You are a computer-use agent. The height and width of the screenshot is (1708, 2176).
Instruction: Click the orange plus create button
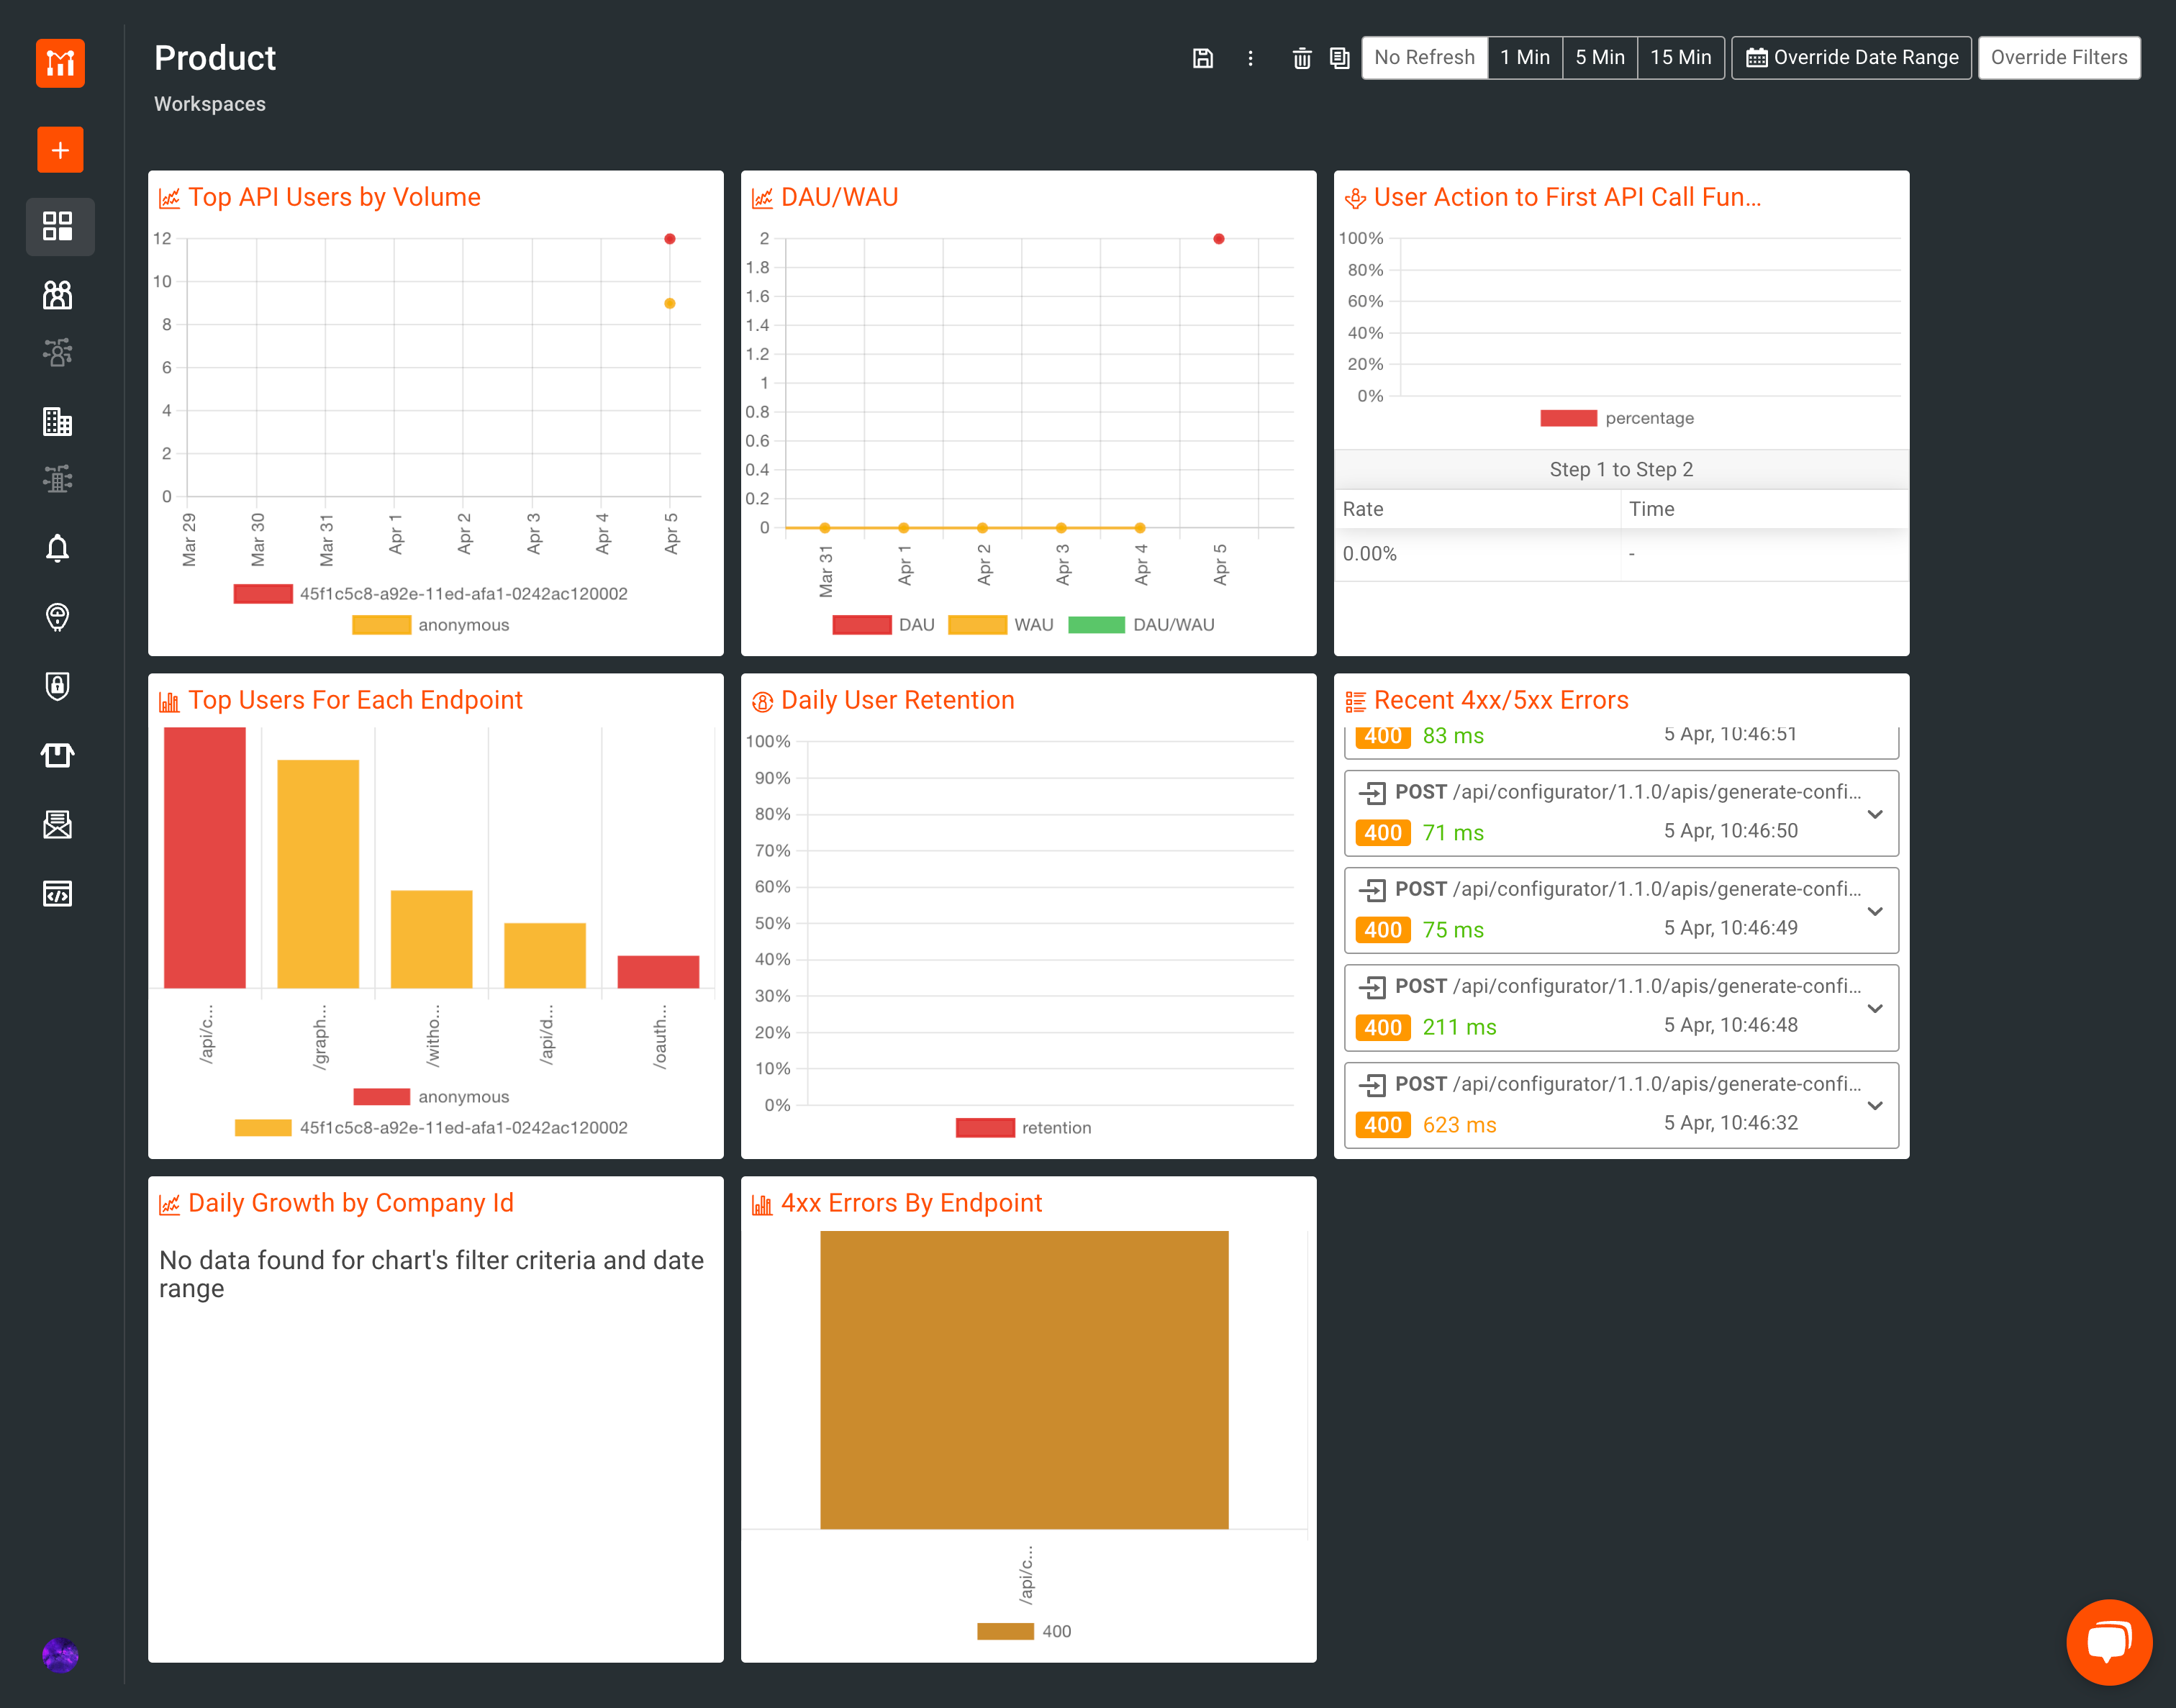pos(60,150)
